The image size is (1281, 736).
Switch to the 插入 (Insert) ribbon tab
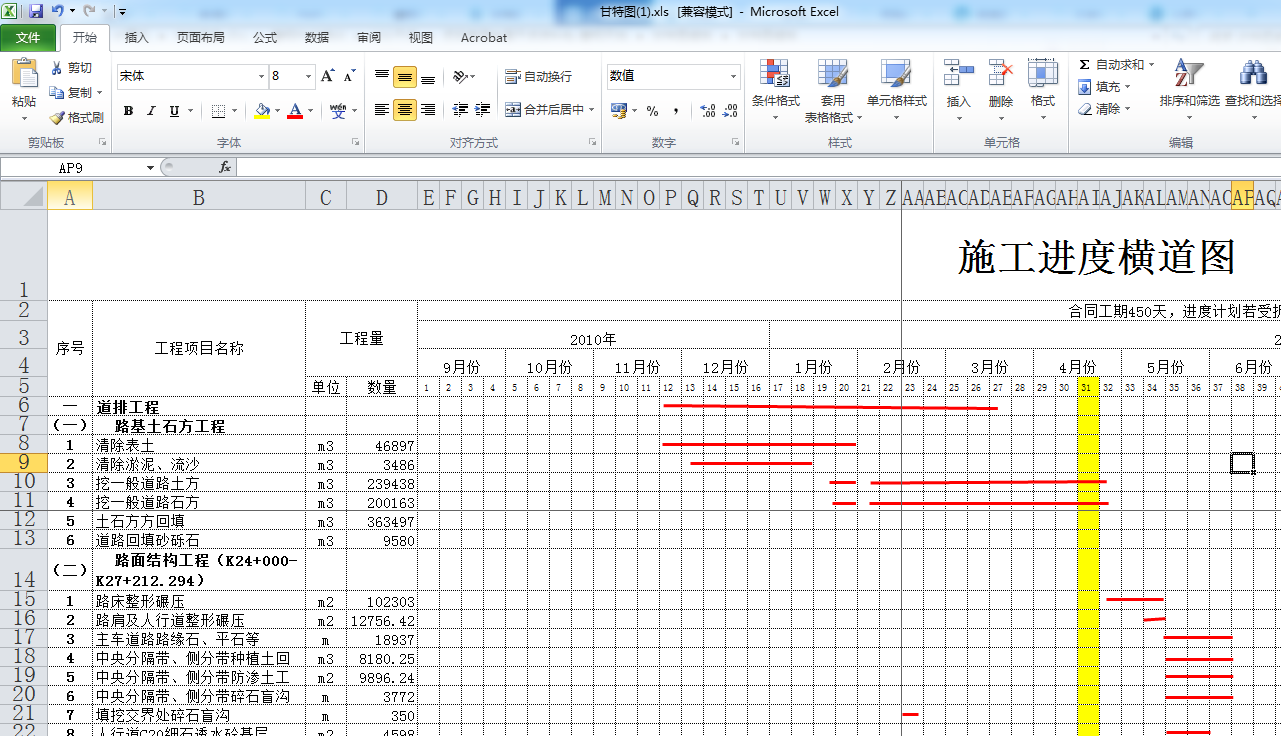(x=136, y=38)
